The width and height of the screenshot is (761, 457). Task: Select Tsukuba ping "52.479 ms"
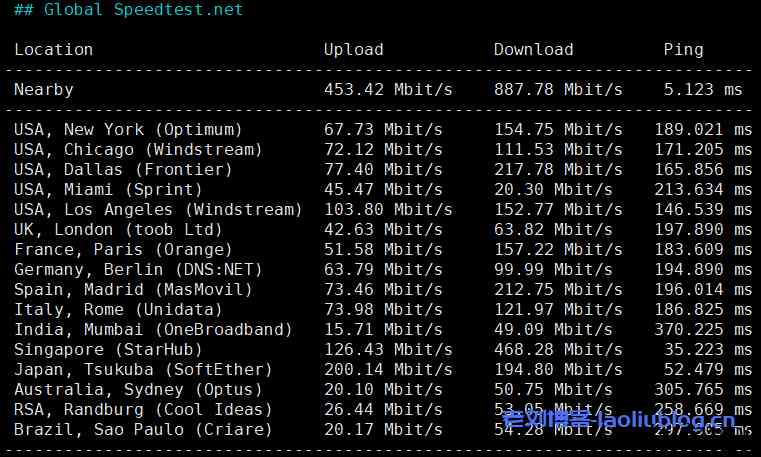point(708,370)
